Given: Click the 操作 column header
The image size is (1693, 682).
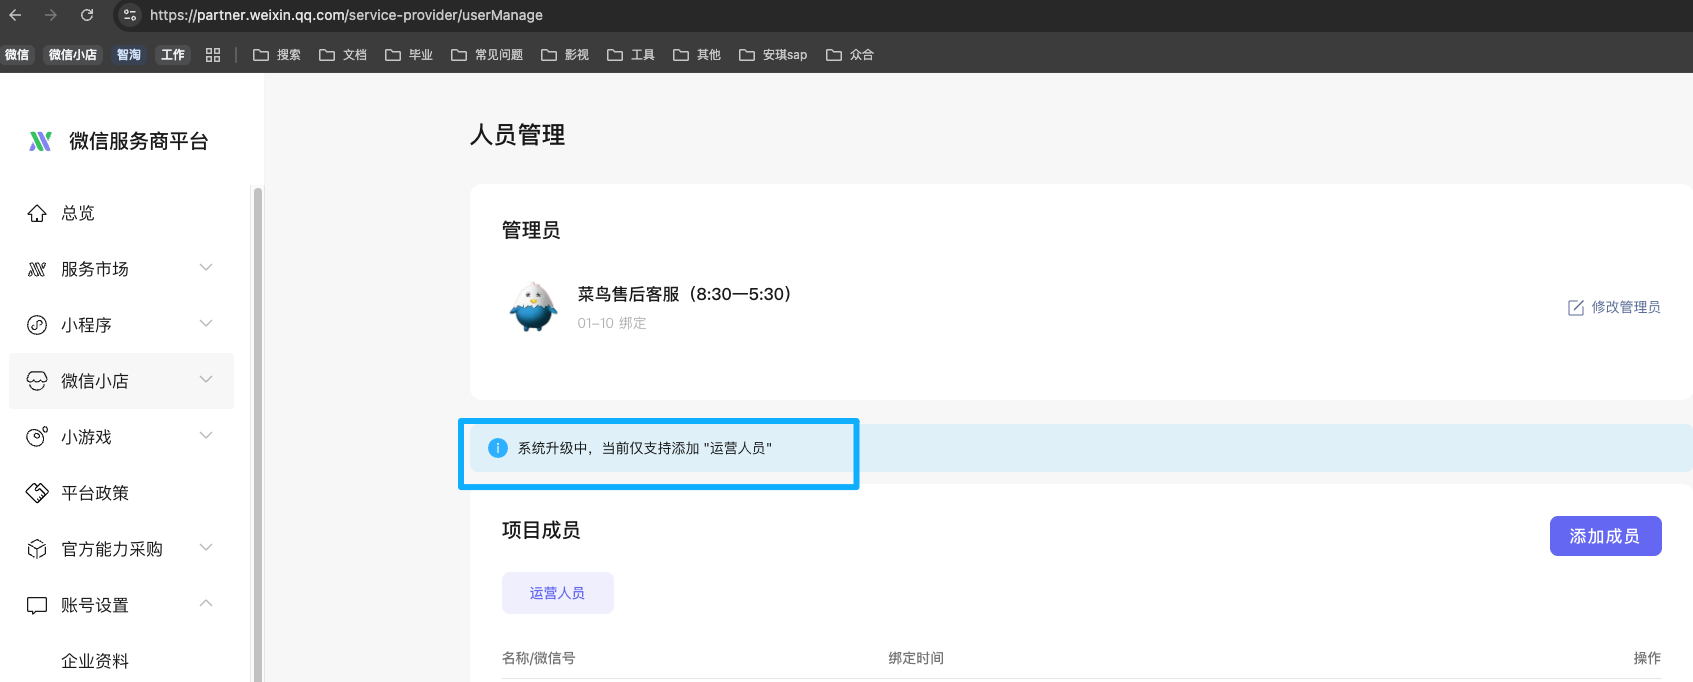Looking at the screenshot, I should pyautogui.click(x=1647, y=658).
